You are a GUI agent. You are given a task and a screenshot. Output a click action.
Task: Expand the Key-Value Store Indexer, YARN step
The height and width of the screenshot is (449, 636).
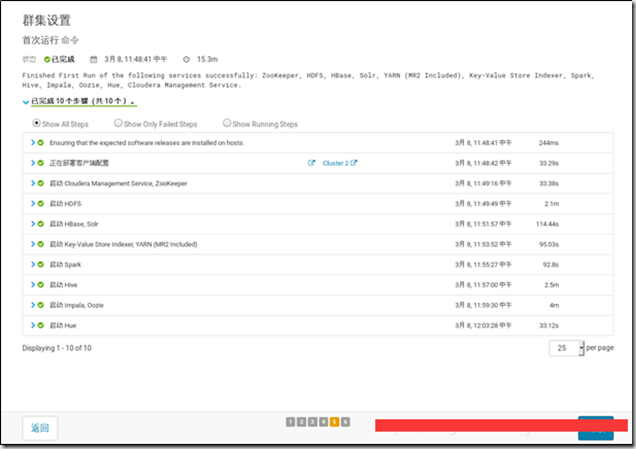[x=33, y=244]
